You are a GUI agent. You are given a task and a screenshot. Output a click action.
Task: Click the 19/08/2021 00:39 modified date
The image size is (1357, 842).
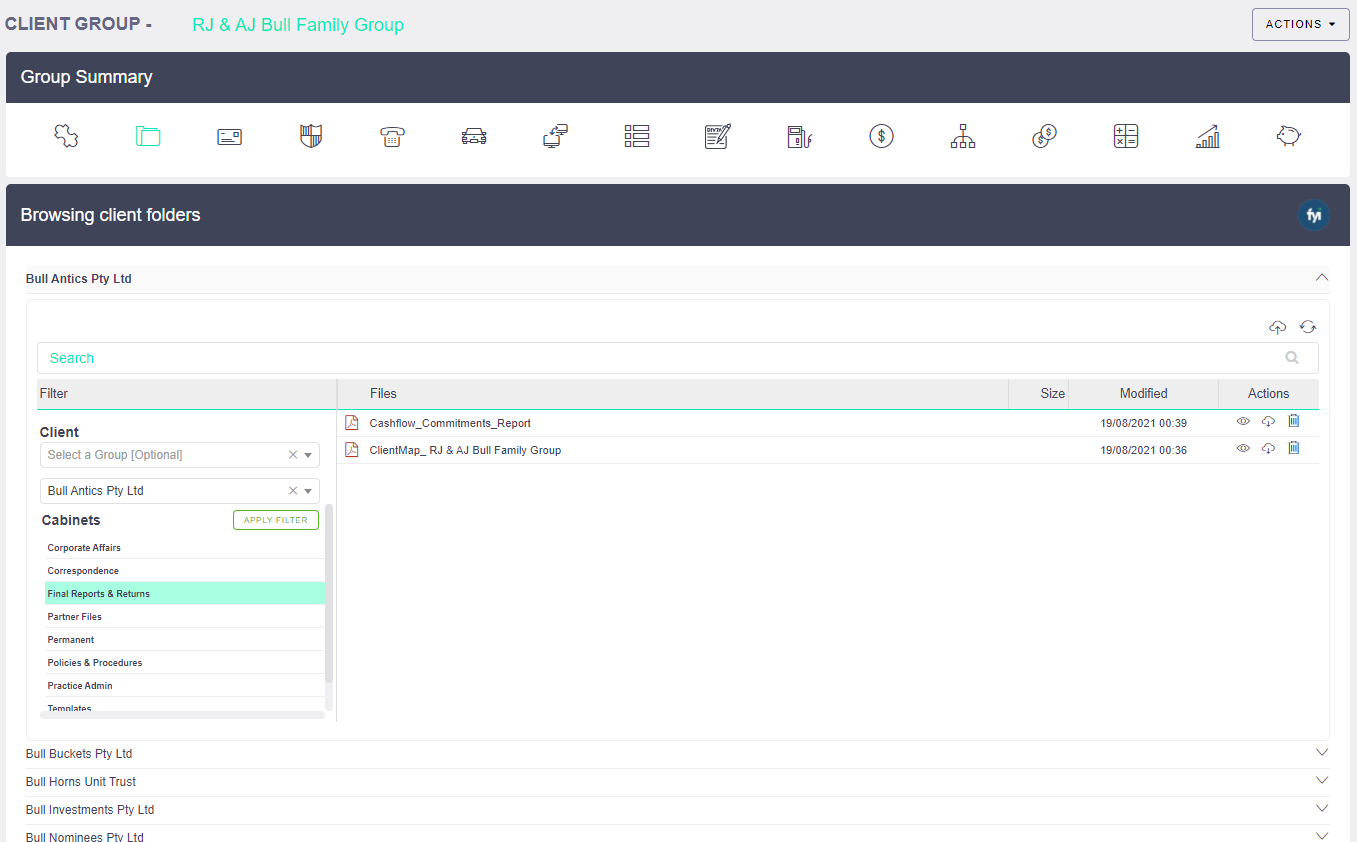(x=1143, y=423)
